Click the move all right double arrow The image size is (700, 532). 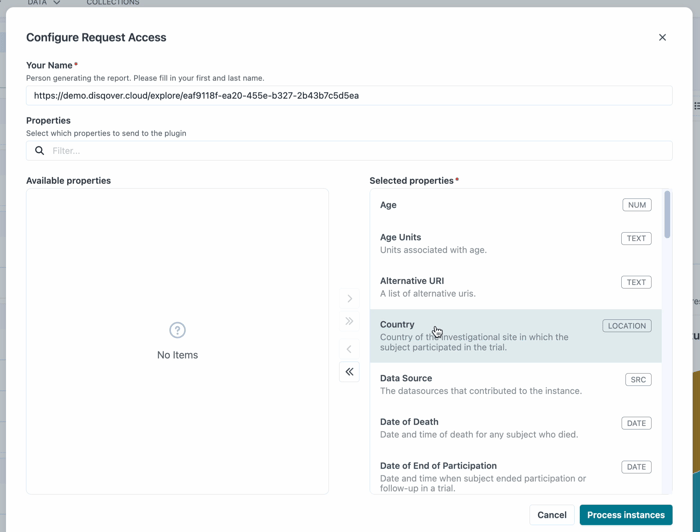click(x=349, y=321)
